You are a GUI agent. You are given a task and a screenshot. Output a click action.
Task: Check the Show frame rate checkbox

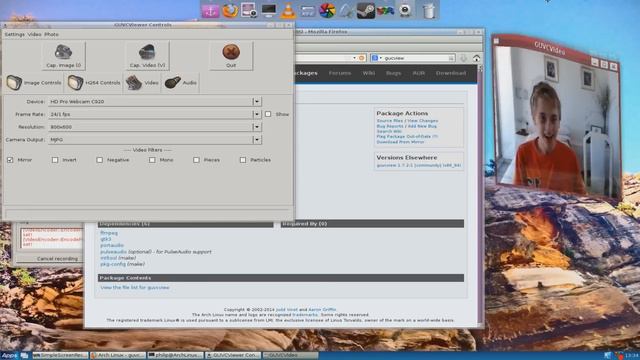(268, 114)
